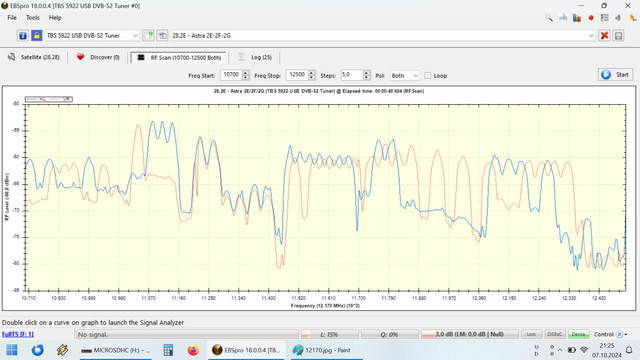The height and width of the screenshot is (360, 640).
Task: Click the dish positioner icon in top-right toolbar
Action: [x=563, y=18]
